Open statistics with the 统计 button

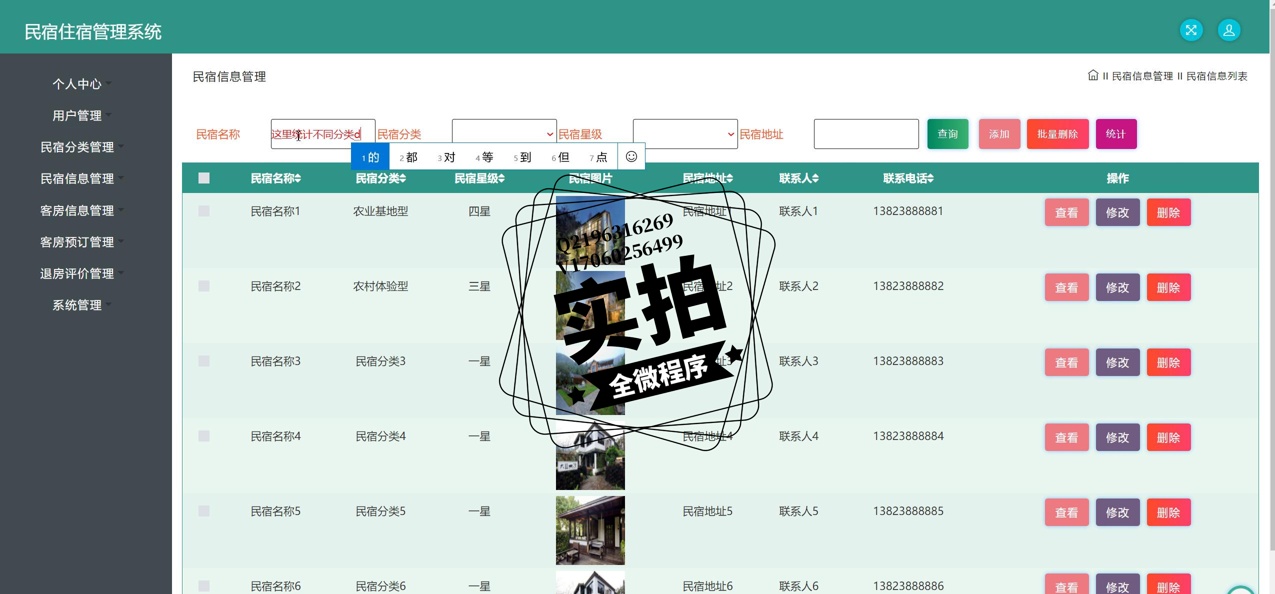coord(1116,134)
